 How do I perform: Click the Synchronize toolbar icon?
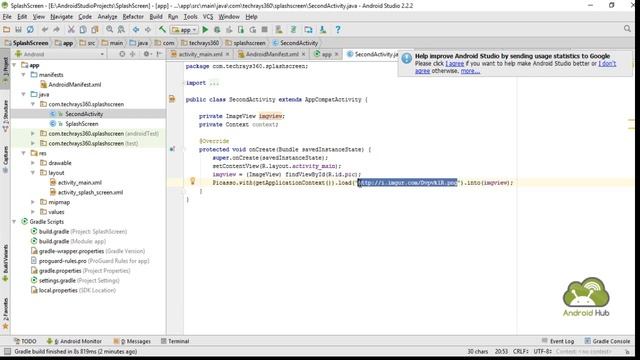[30, 29]
